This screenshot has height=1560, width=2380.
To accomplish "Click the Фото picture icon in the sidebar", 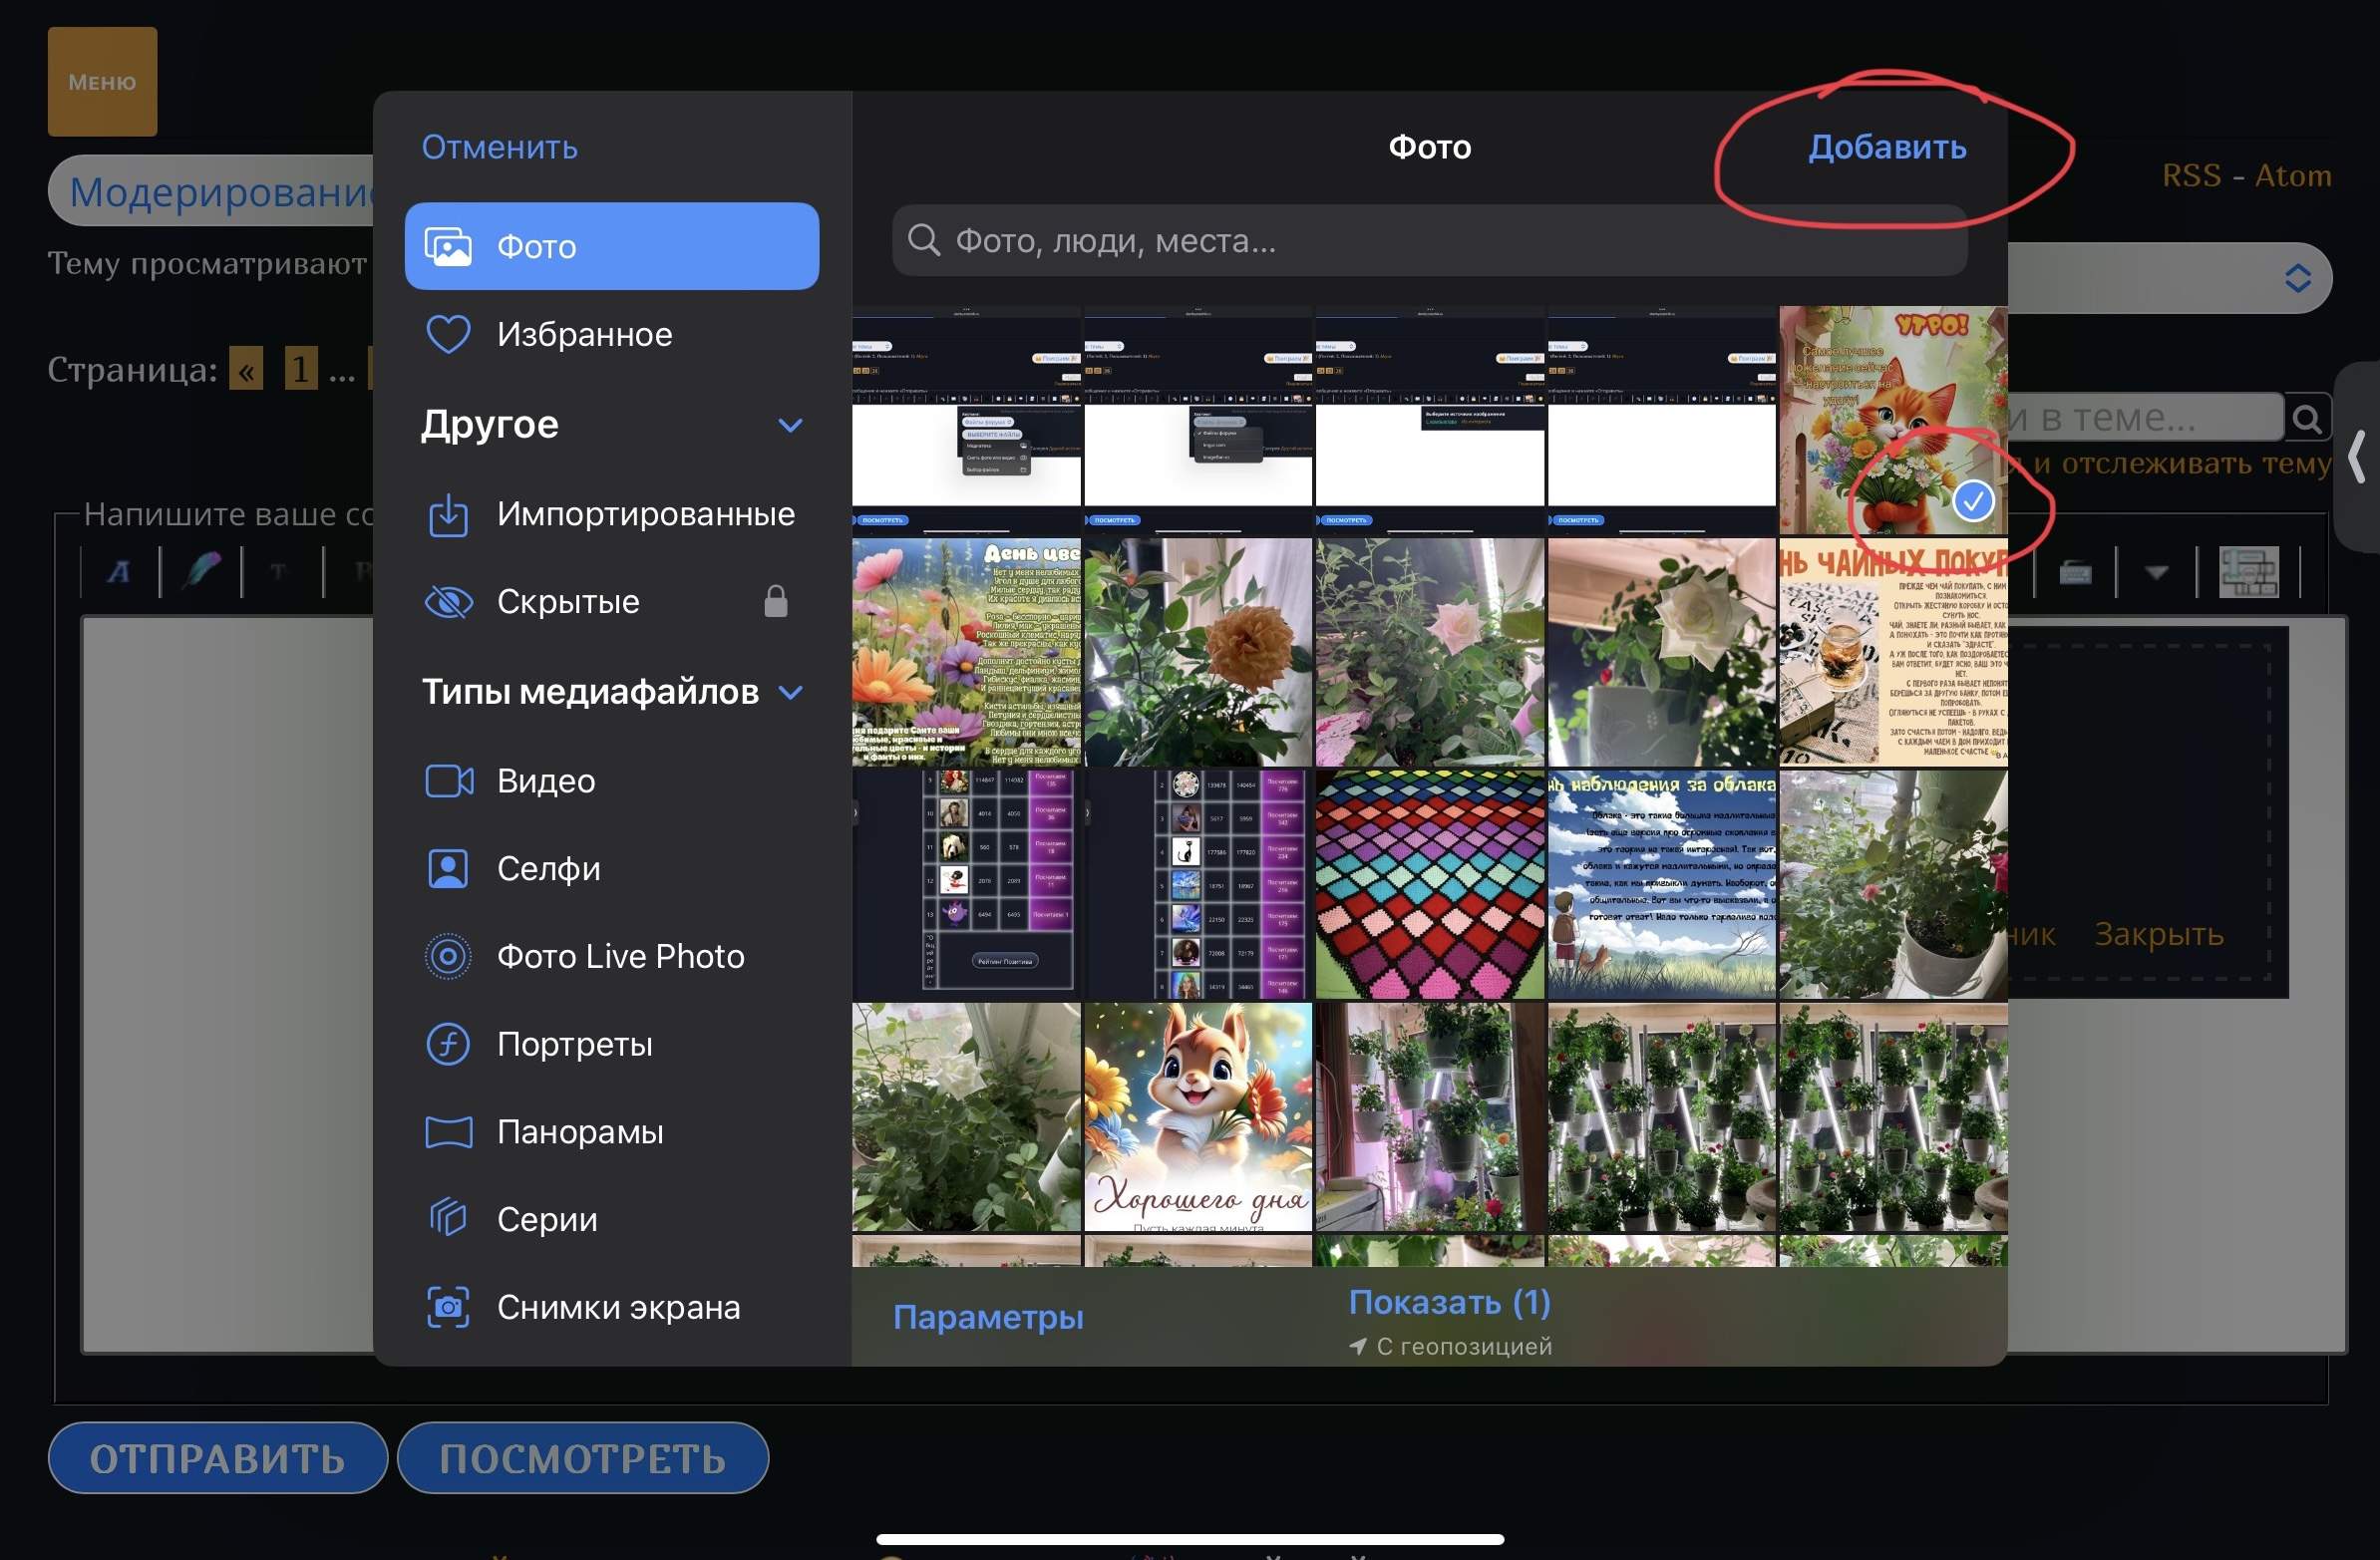I will [448, 246].
